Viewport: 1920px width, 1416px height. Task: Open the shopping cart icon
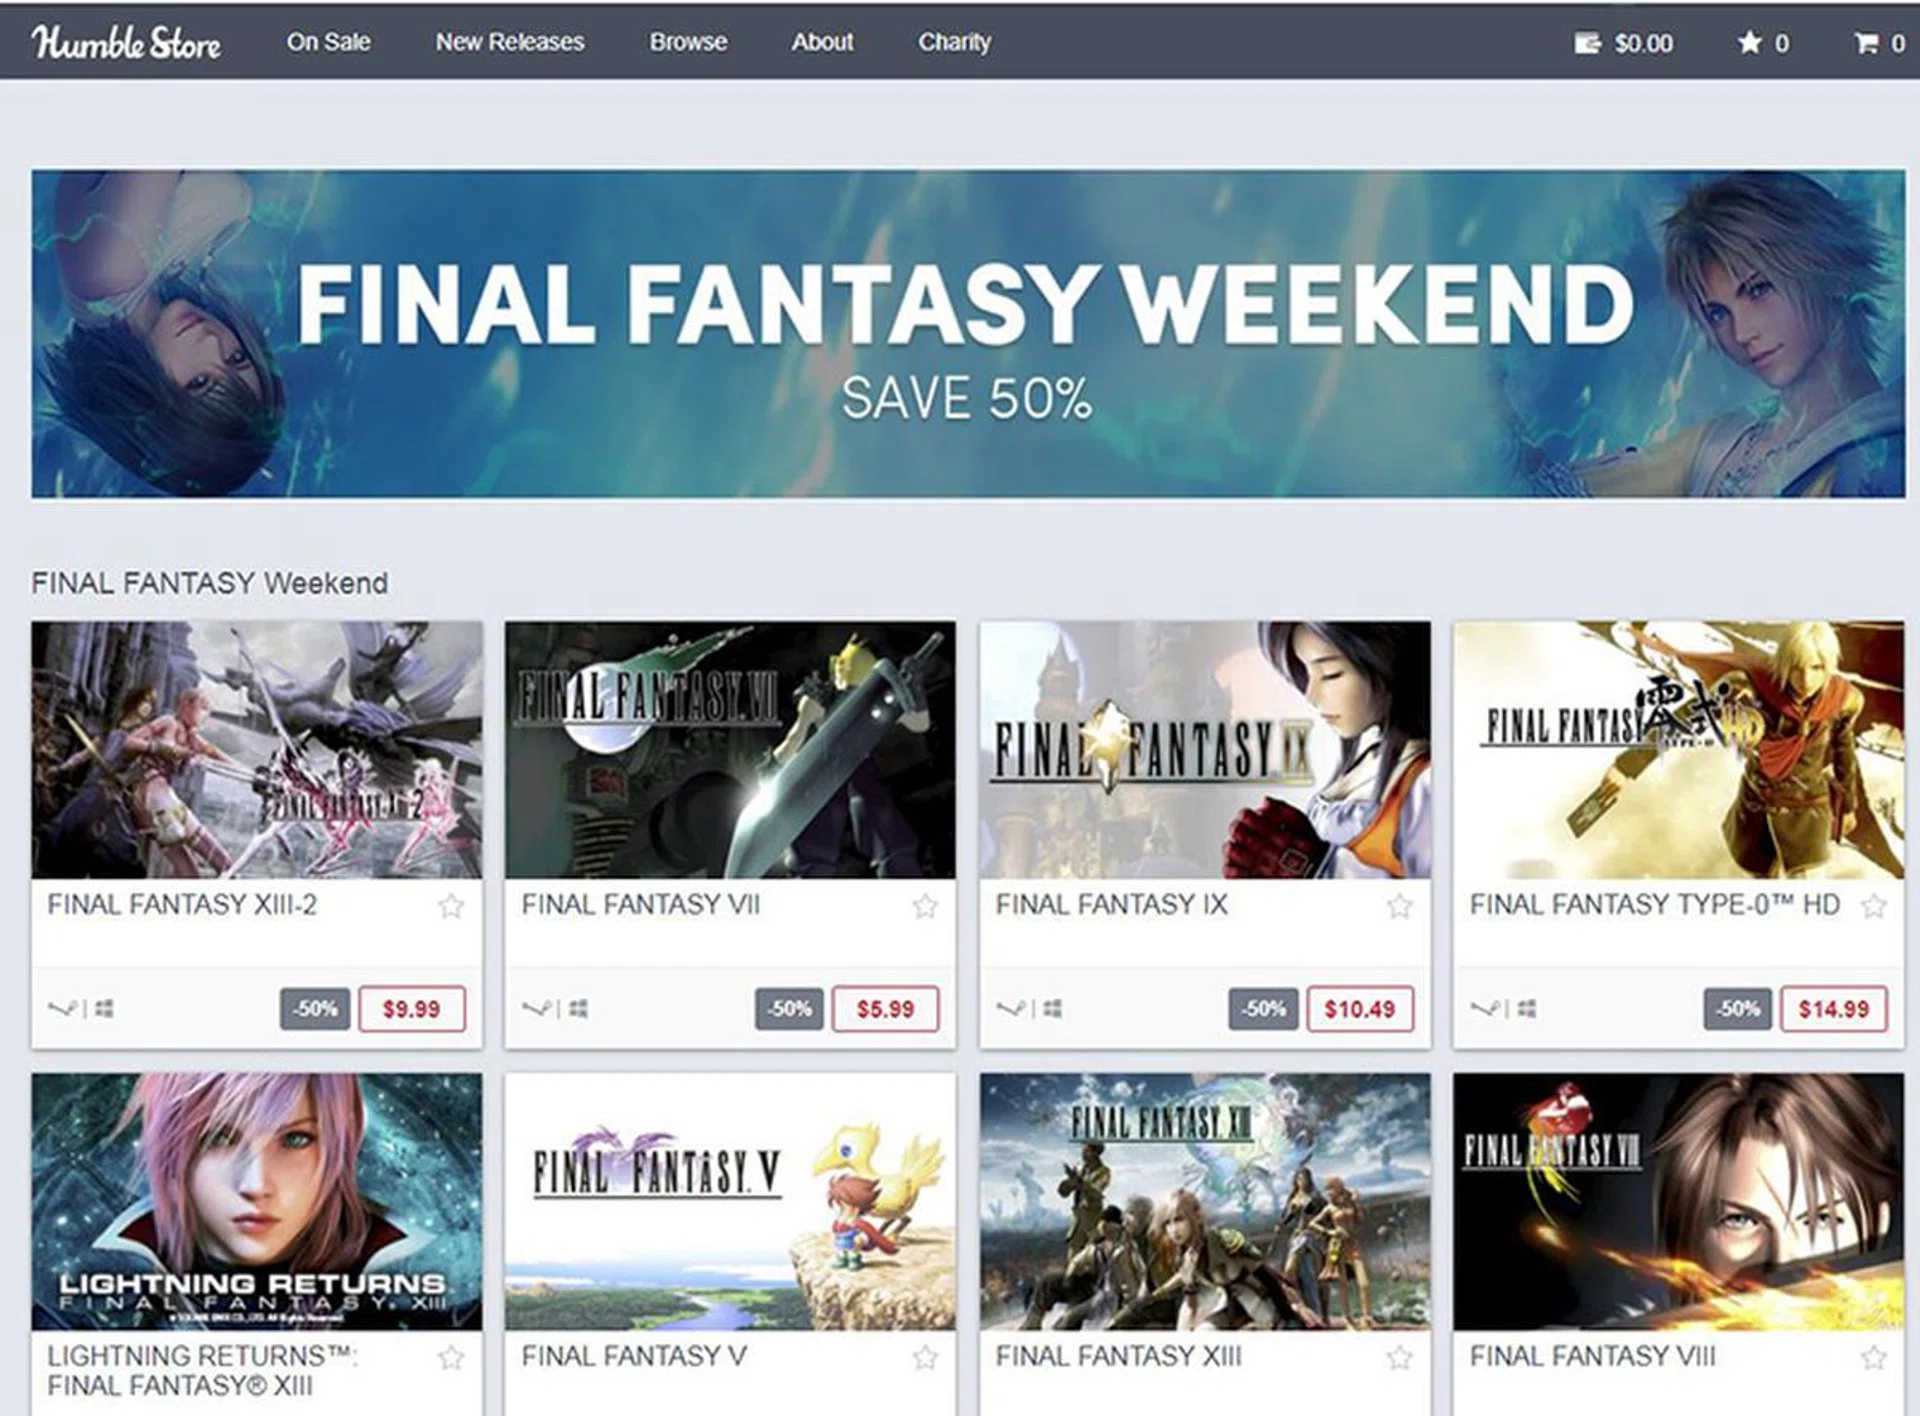coord(1866,43)
